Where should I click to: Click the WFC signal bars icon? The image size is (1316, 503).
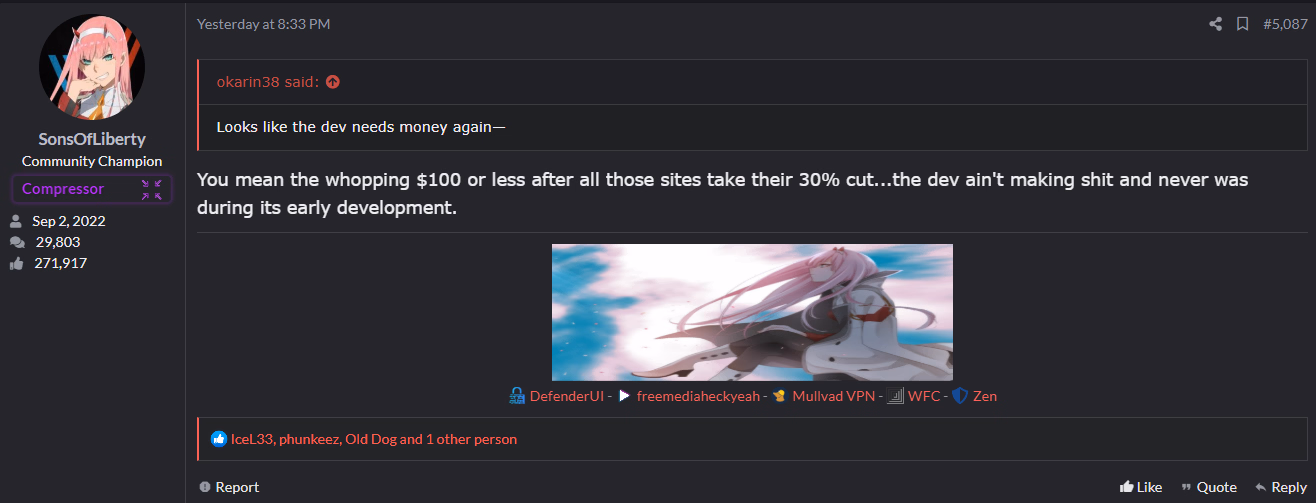895,396
